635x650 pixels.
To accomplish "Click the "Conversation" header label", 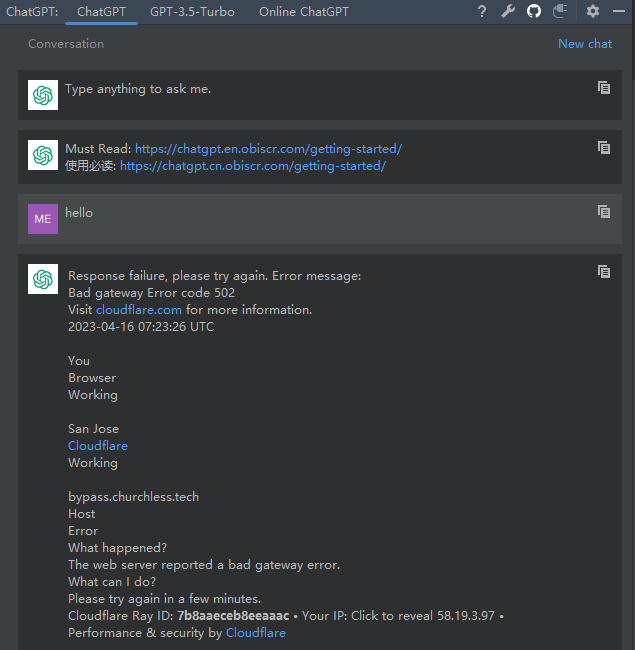I will coord(66,44).
